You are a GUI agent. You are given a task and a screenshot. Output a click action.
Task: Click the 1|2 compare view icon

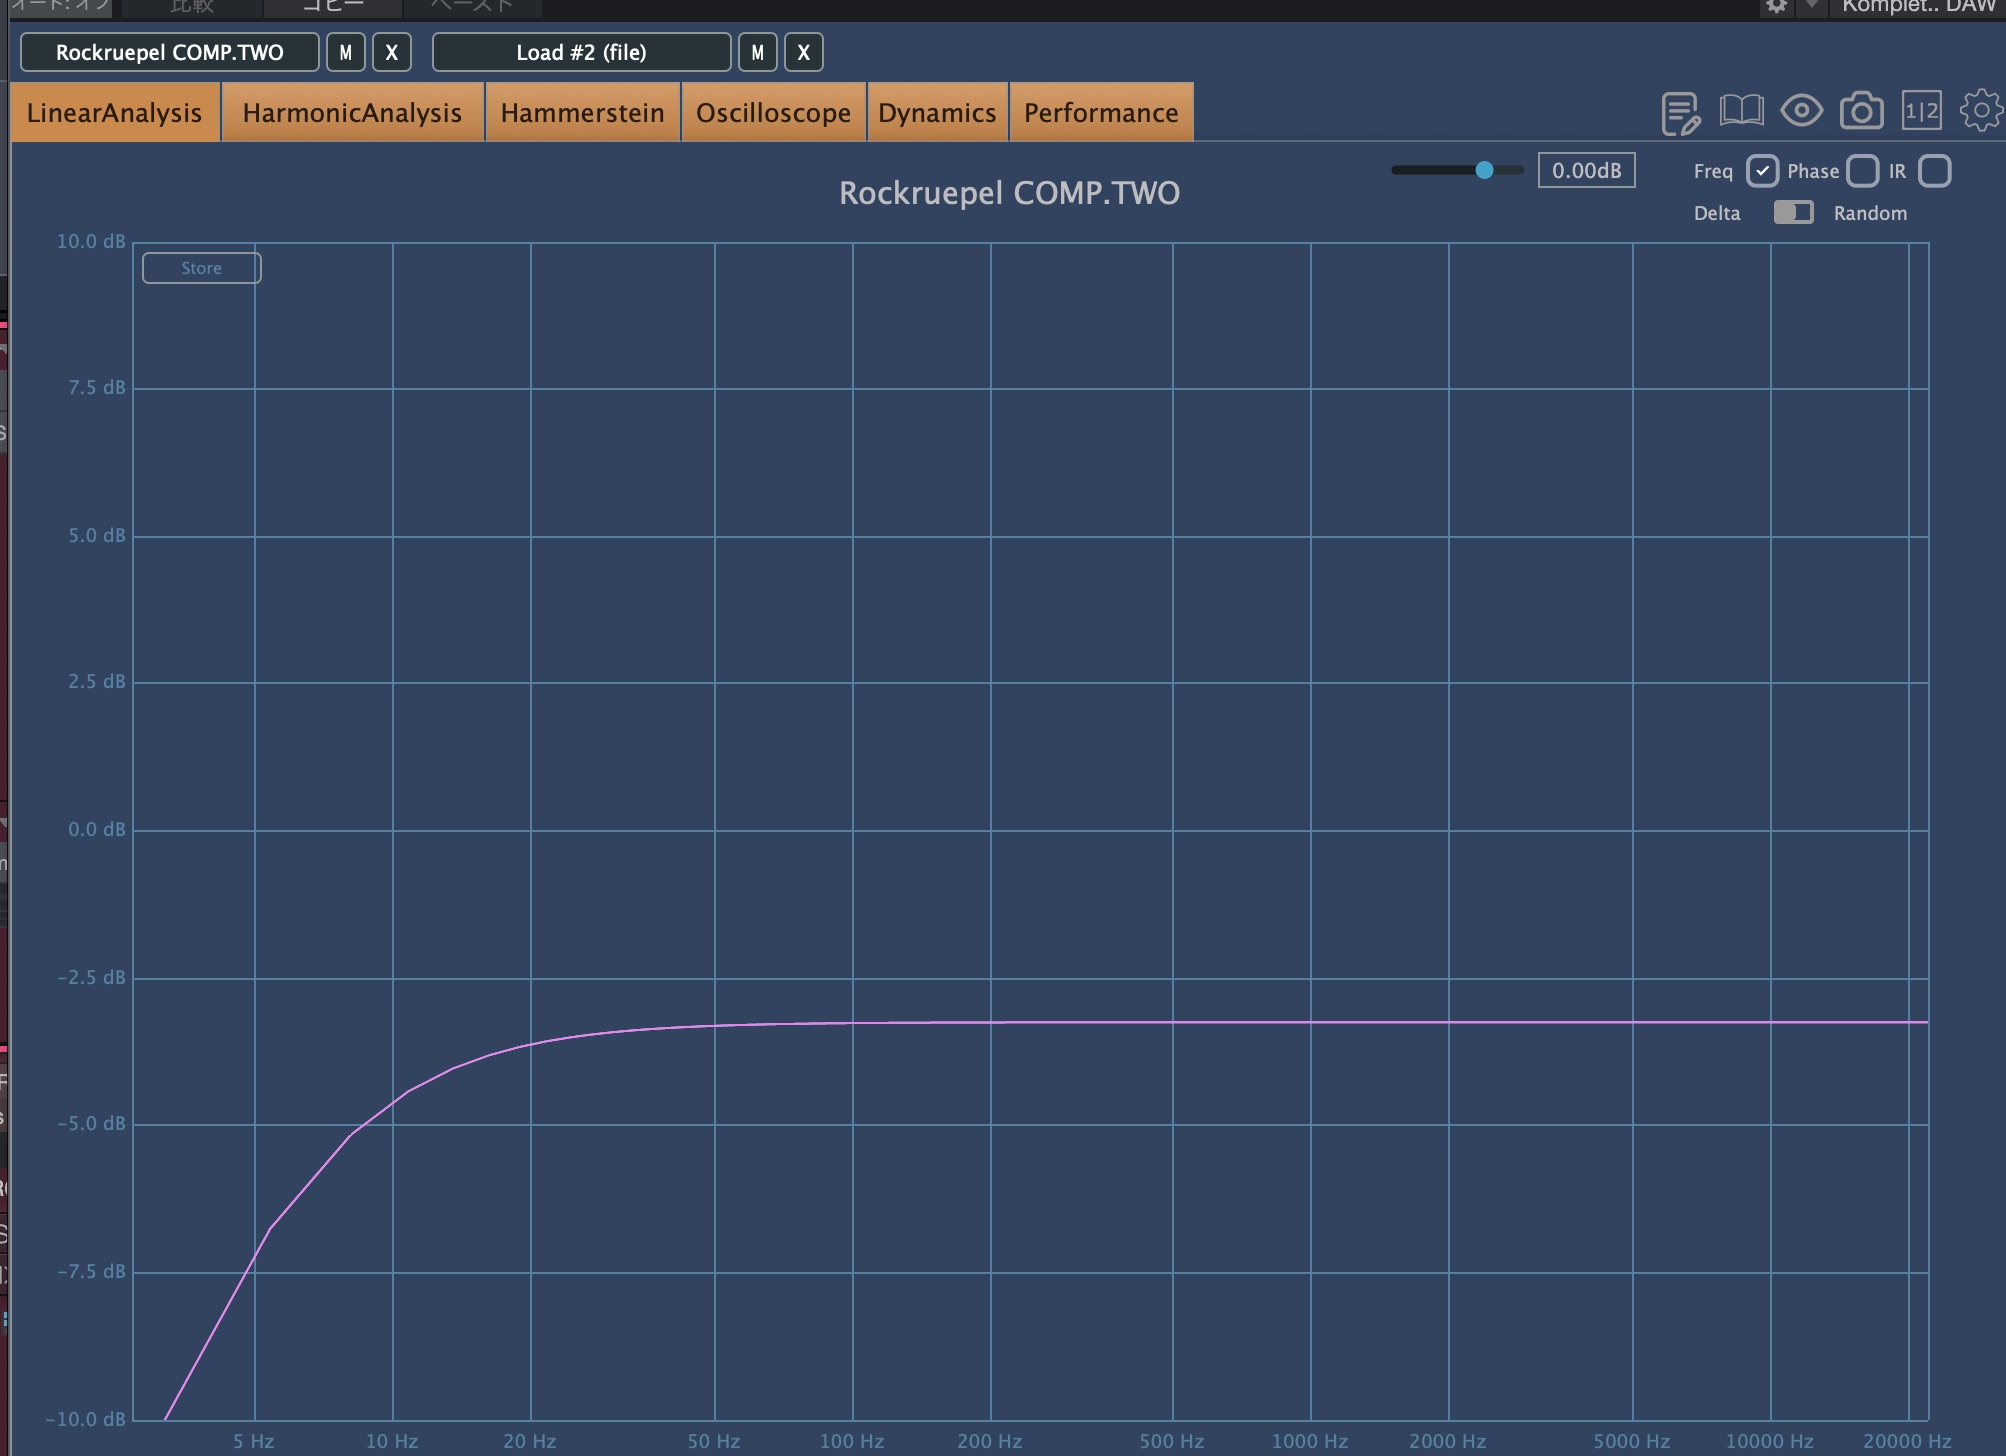tap(1921, 111)
